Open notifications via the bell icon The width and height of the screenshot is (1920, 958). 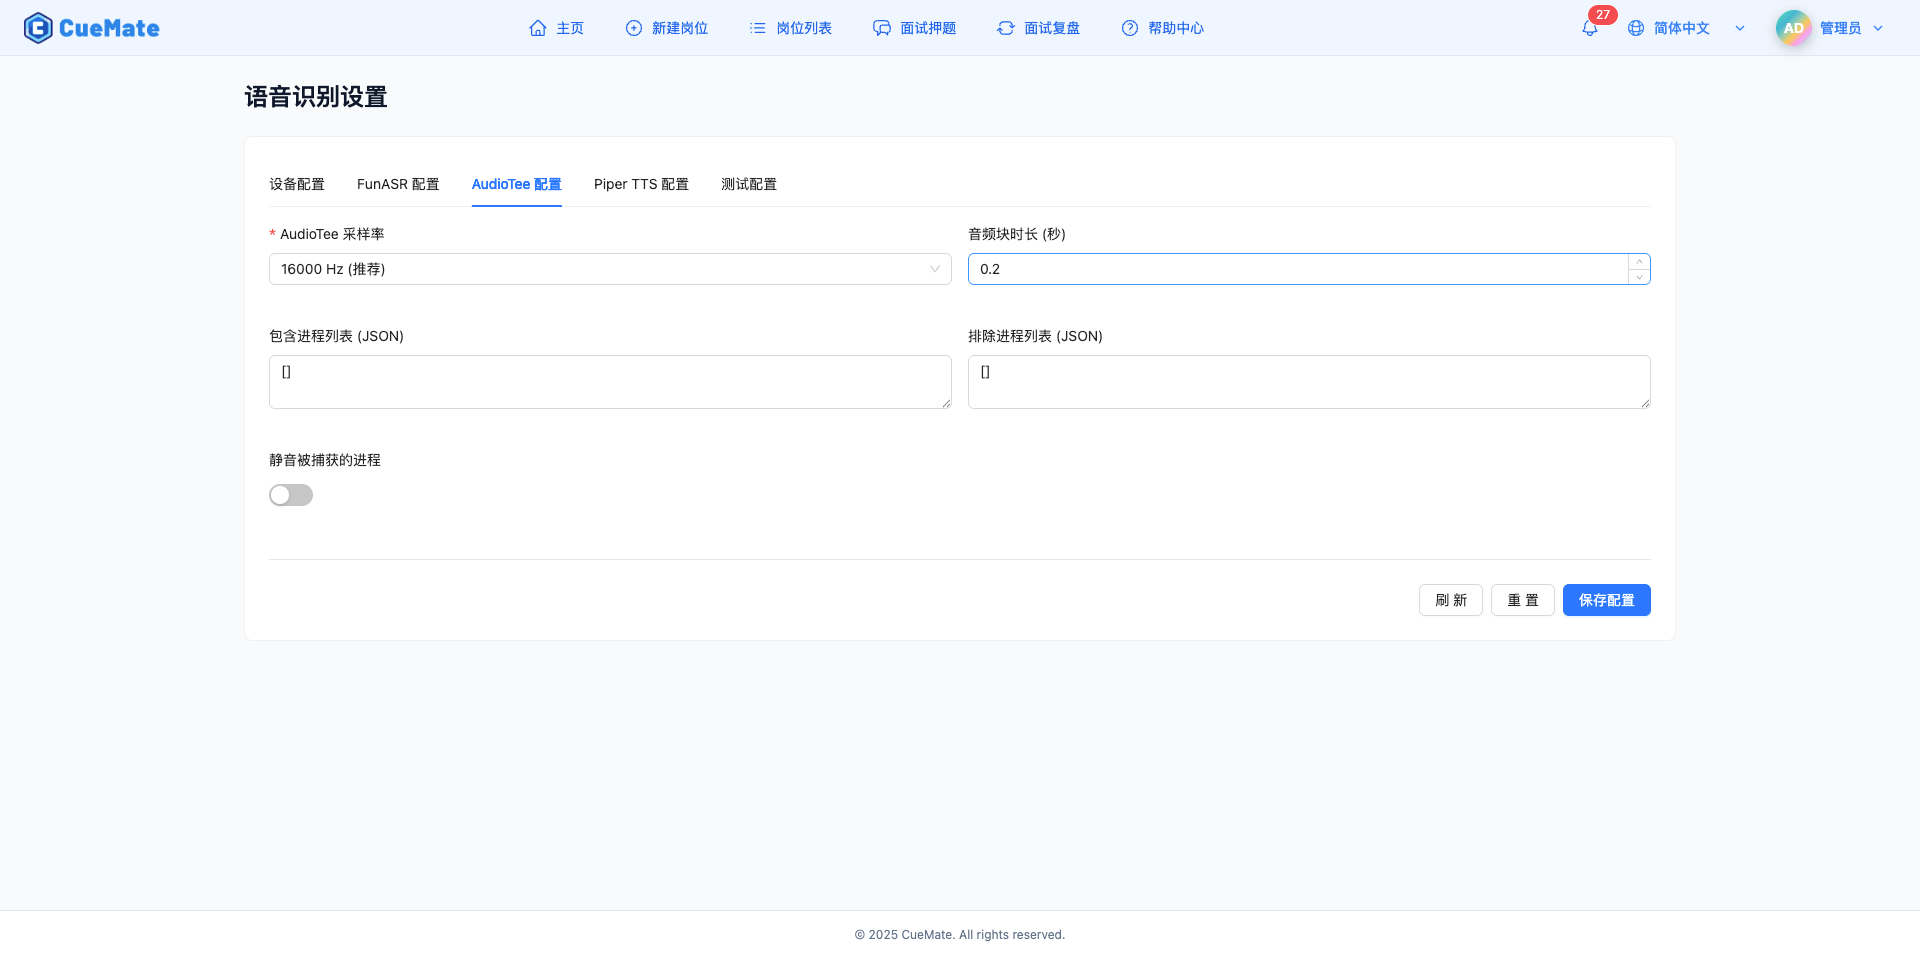(x=1589, y=28)
